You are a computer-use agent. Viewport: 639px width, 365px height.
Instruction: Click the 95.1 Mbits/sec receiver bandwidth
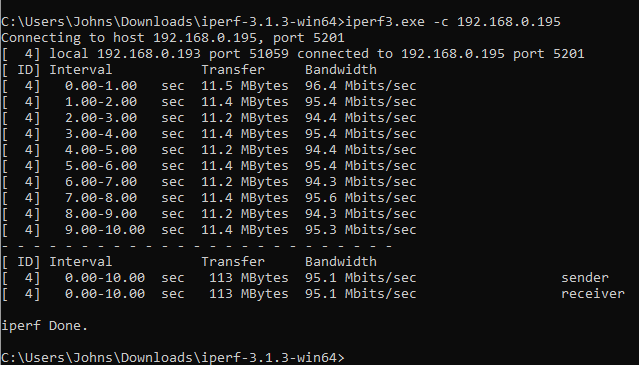[x=361, y=294]
